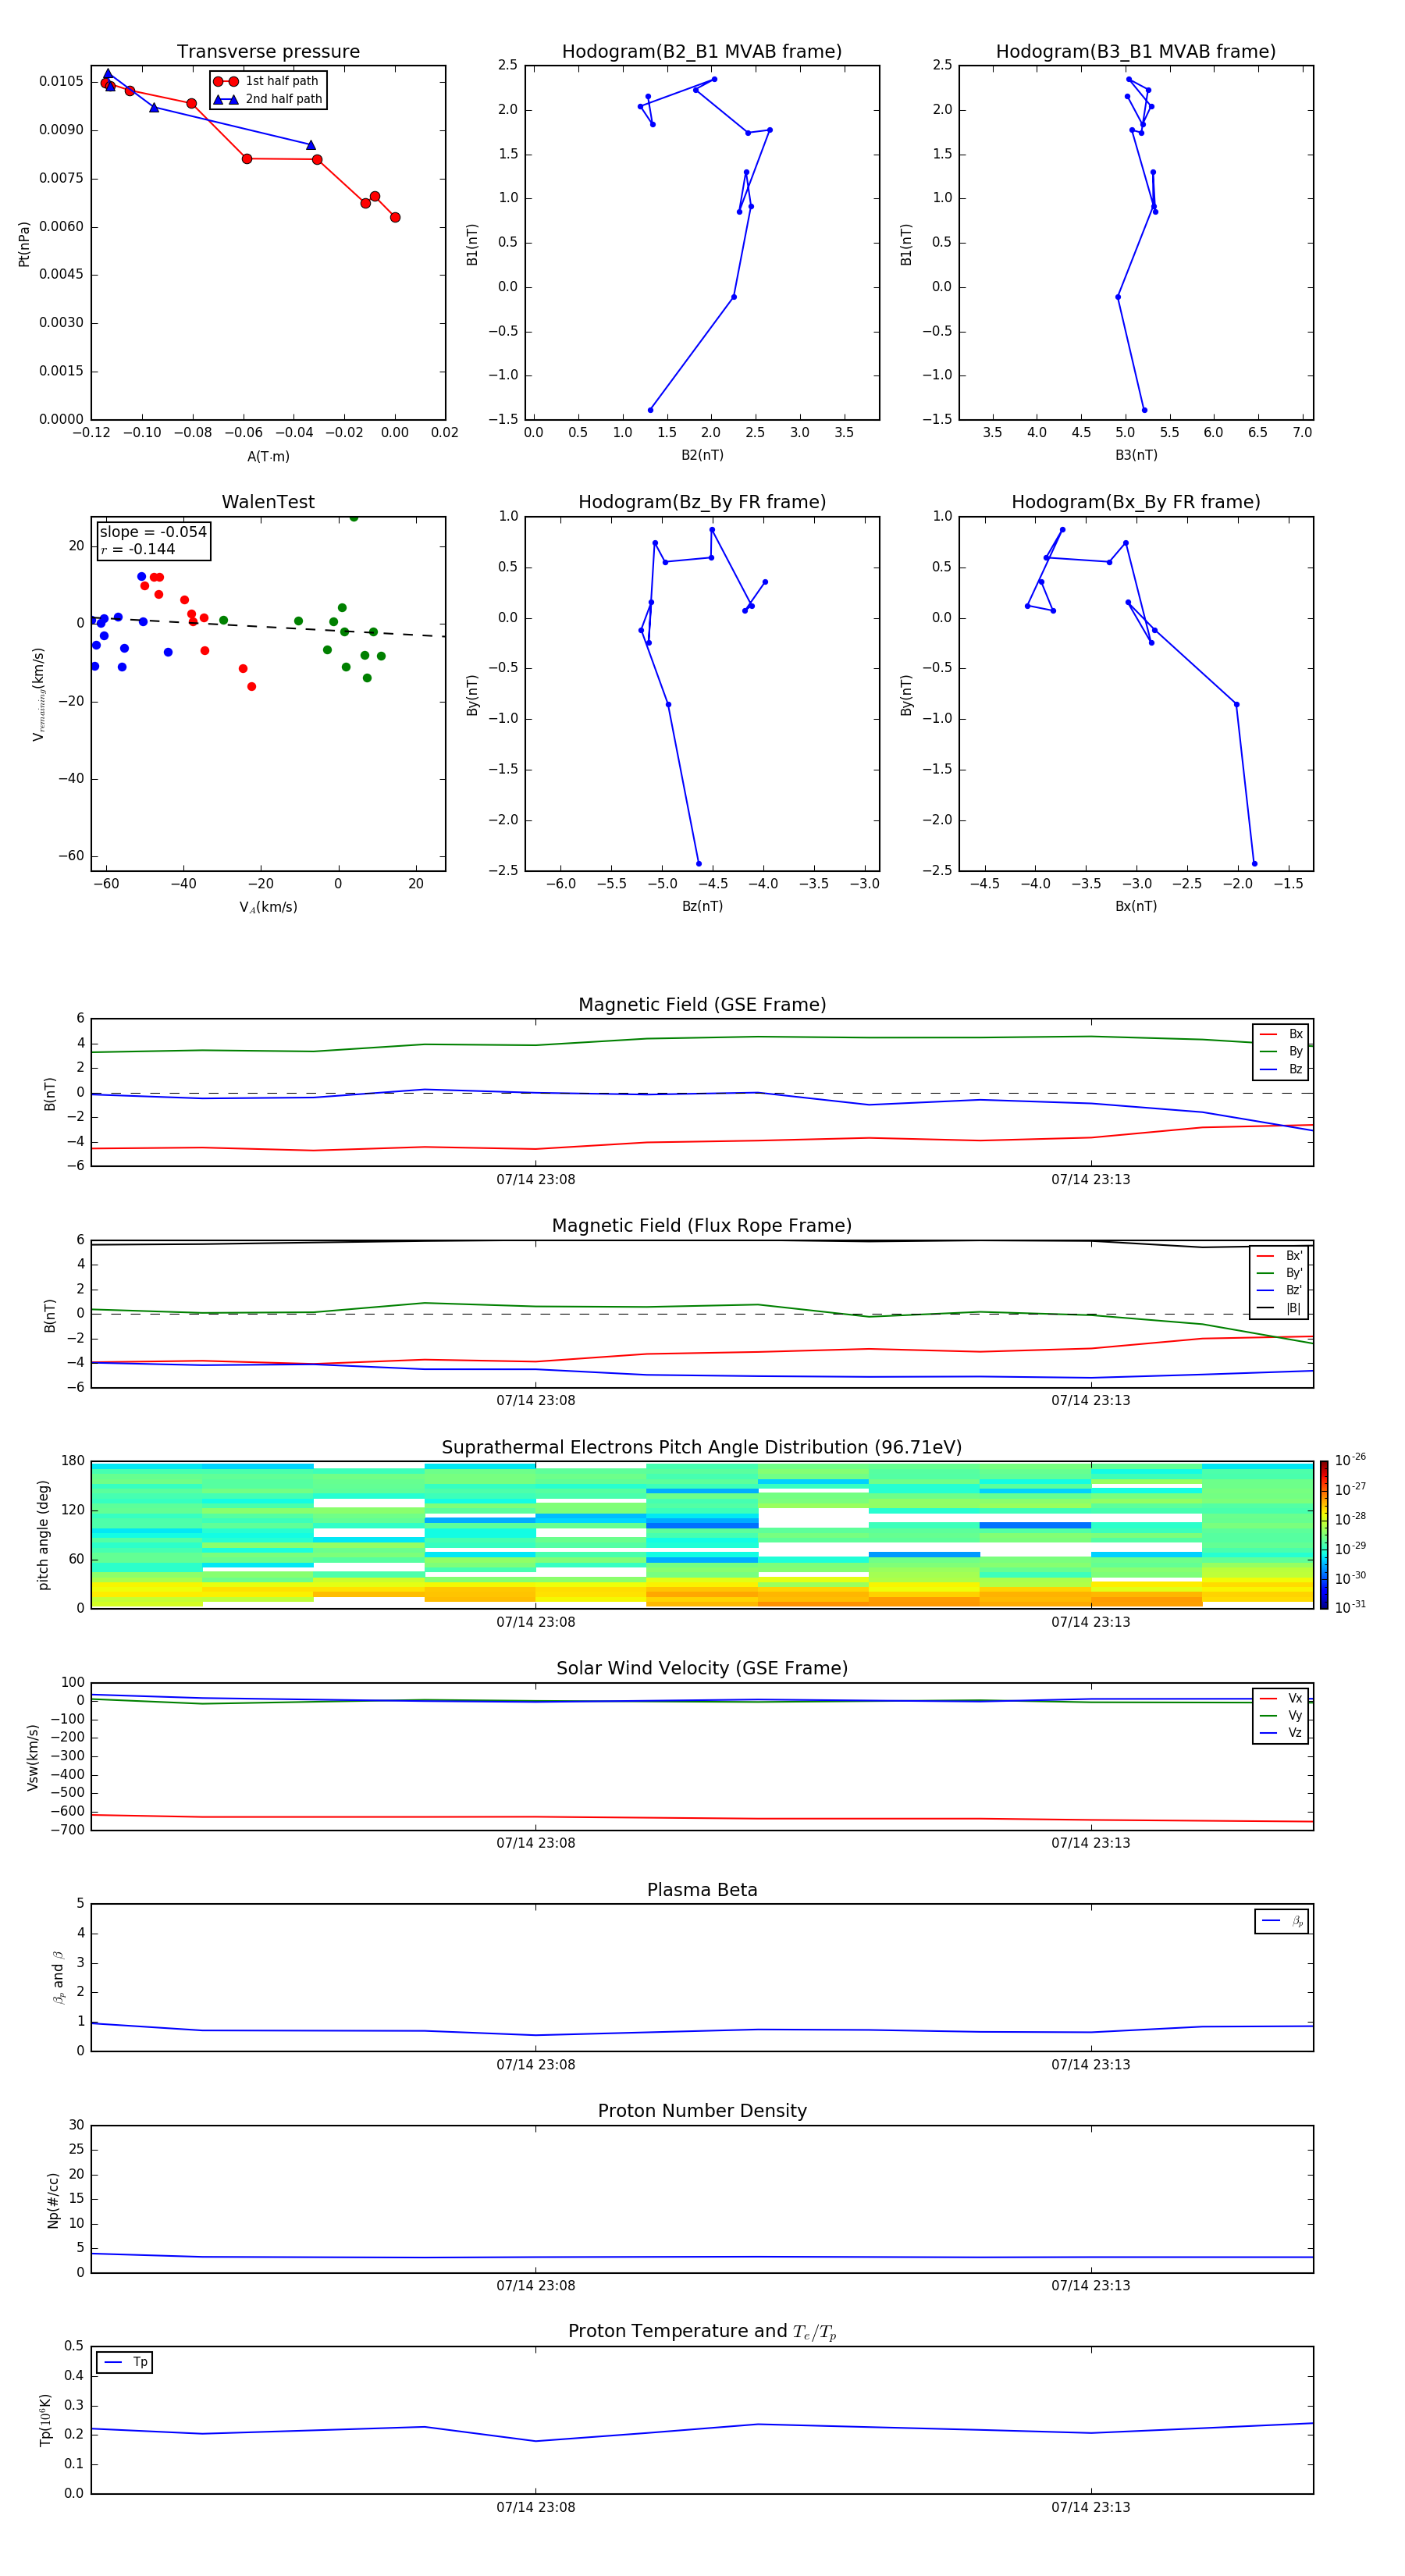Image resolution: width=1405 pixels, height=2576 pixels.
Task: Click 'Solar Wind Velocity (GSE Frame)' title
Action: (702, 1668)
